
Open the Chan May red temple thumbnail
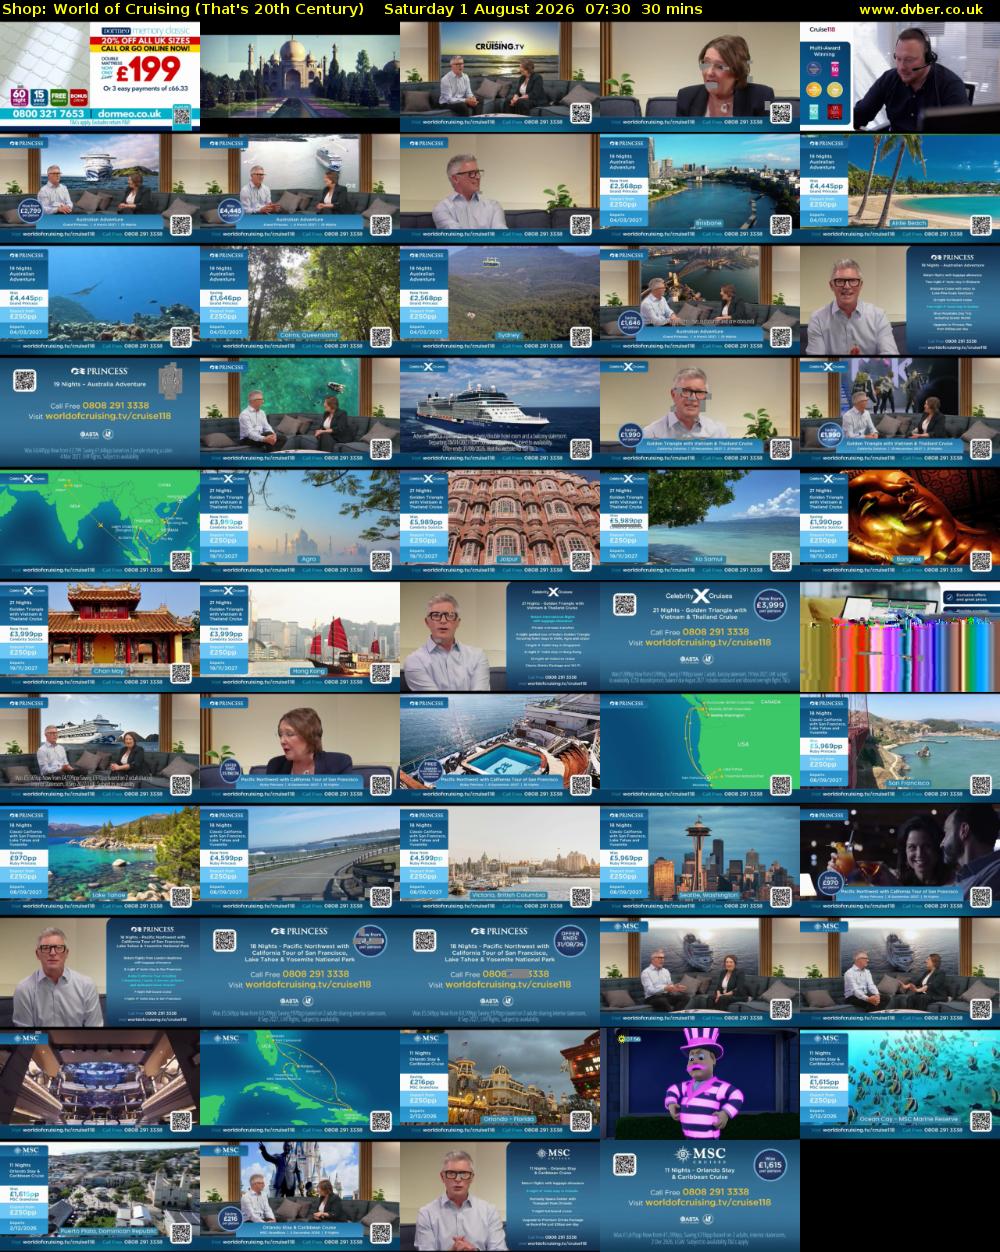pos(100,635)
